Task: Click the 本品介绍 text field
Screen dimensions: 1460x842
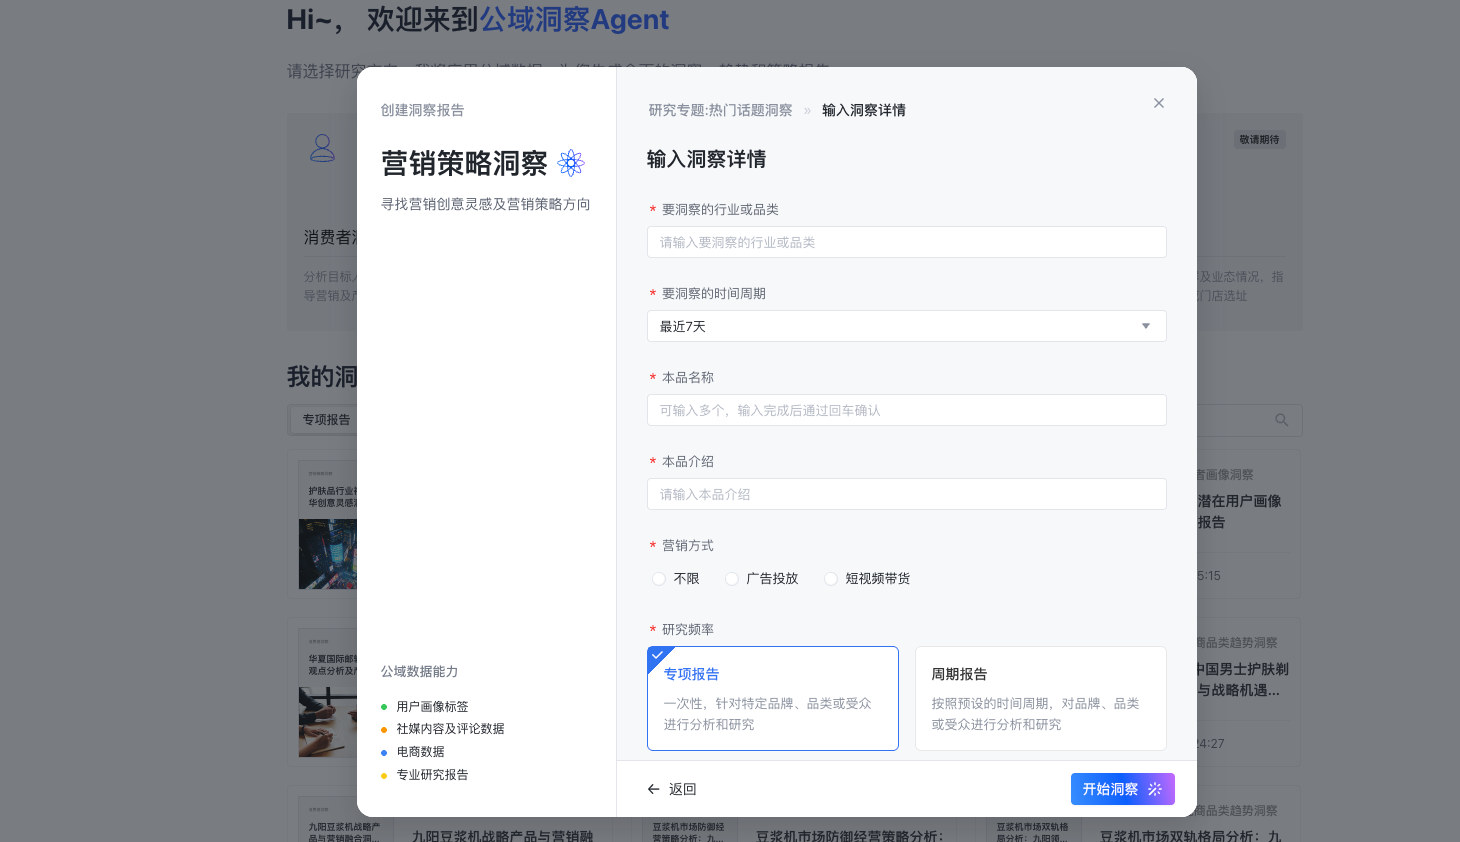Action: (906, 494)
